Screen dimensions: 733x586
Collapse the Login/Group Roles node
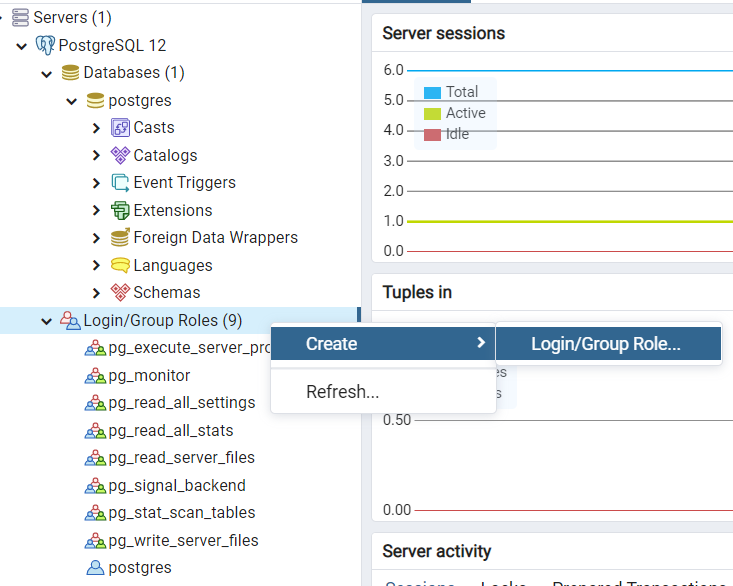[46, 321]
